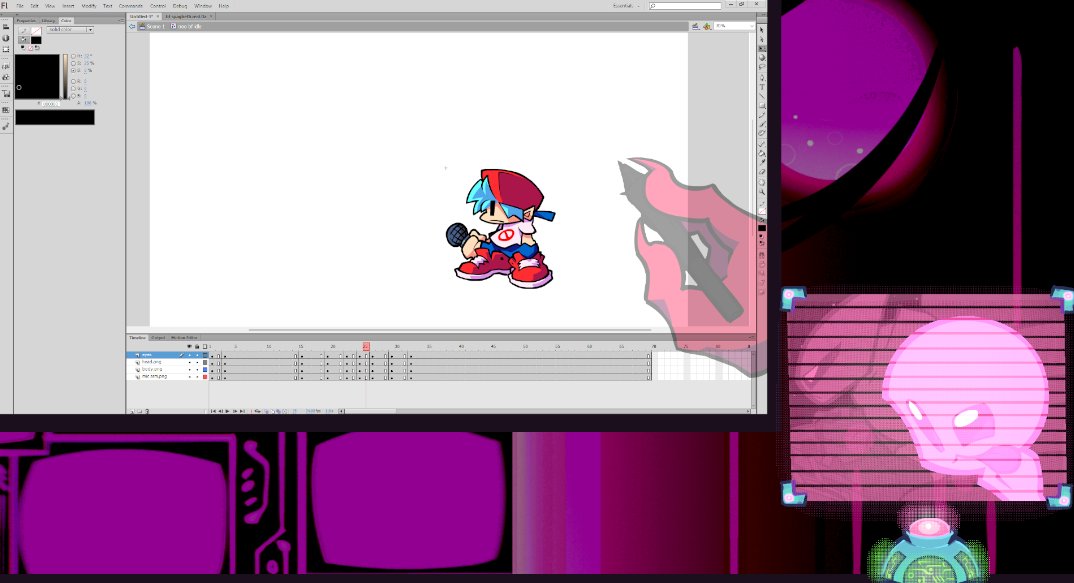This screenshot has height=583, width=1074.
Task: Select the Subselection tool
Action: coord(761,39)
